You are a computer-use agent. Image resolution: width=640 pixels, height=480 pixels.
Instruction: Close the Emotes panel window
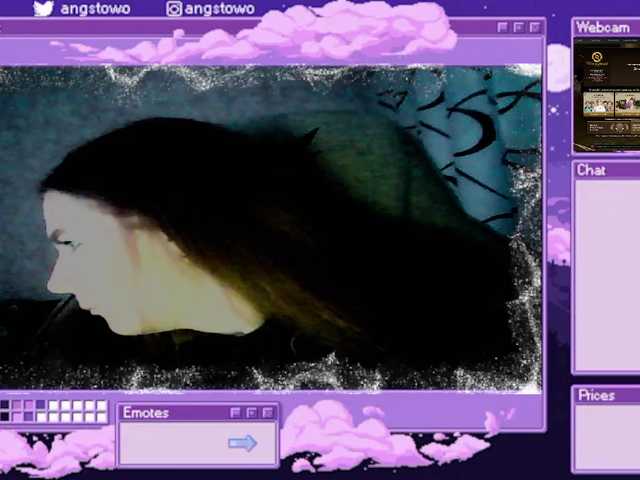tap(267, 413)
